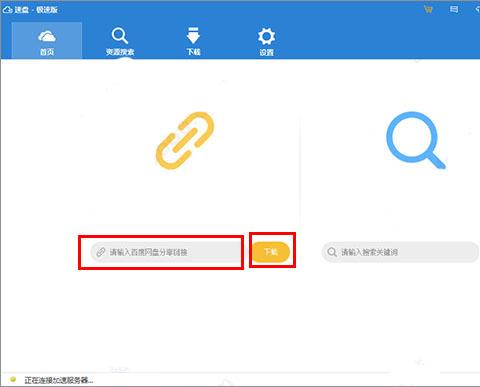
Task: Click the 正在连接加速服务器 status text
Action: click(x=59, y=380)
